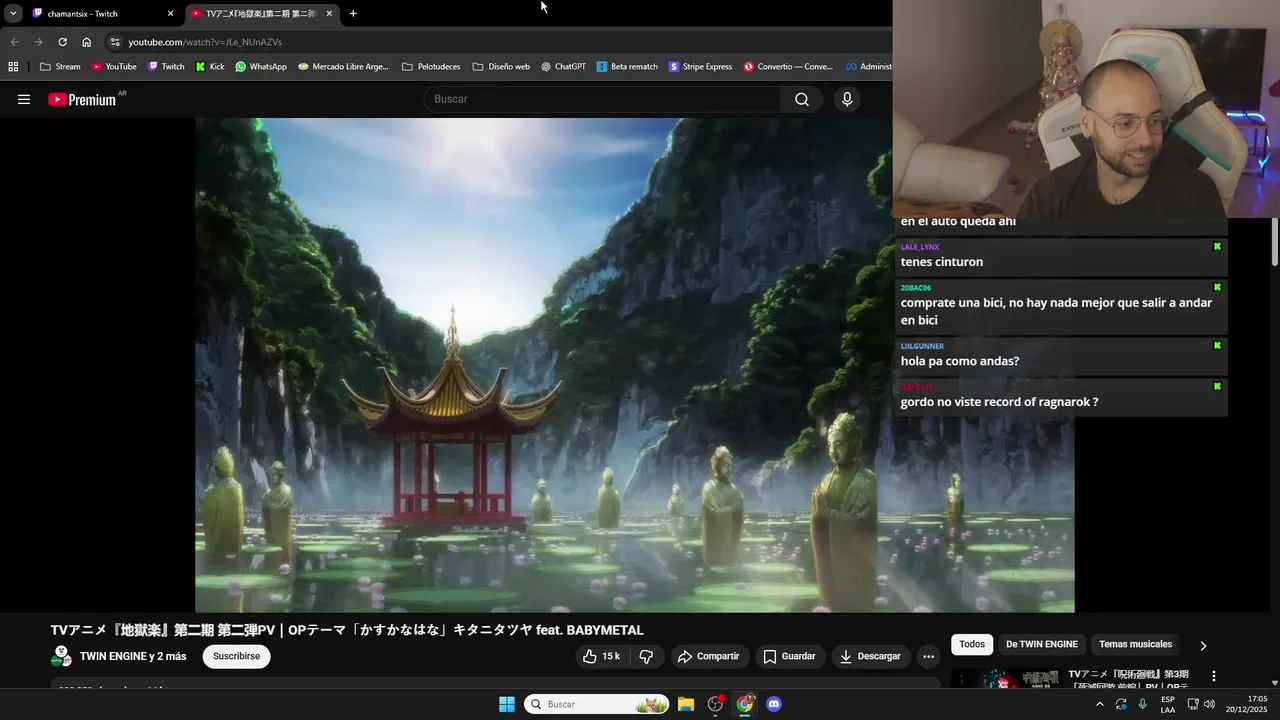Select the Temas musicales chip
Screen dimensions: 1280x720
1135,644
